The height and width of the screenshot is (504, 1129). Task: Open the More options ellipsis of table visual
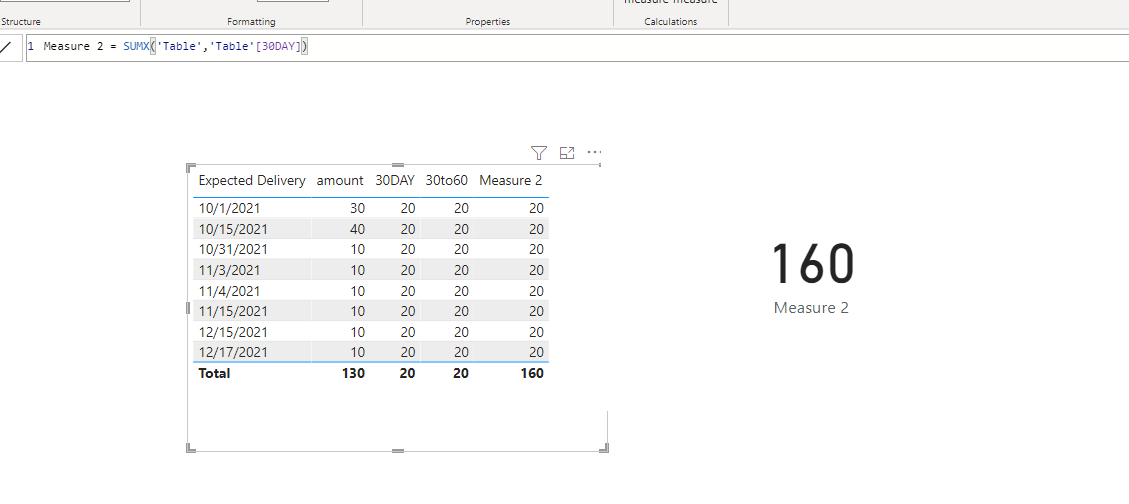point(594,153)
